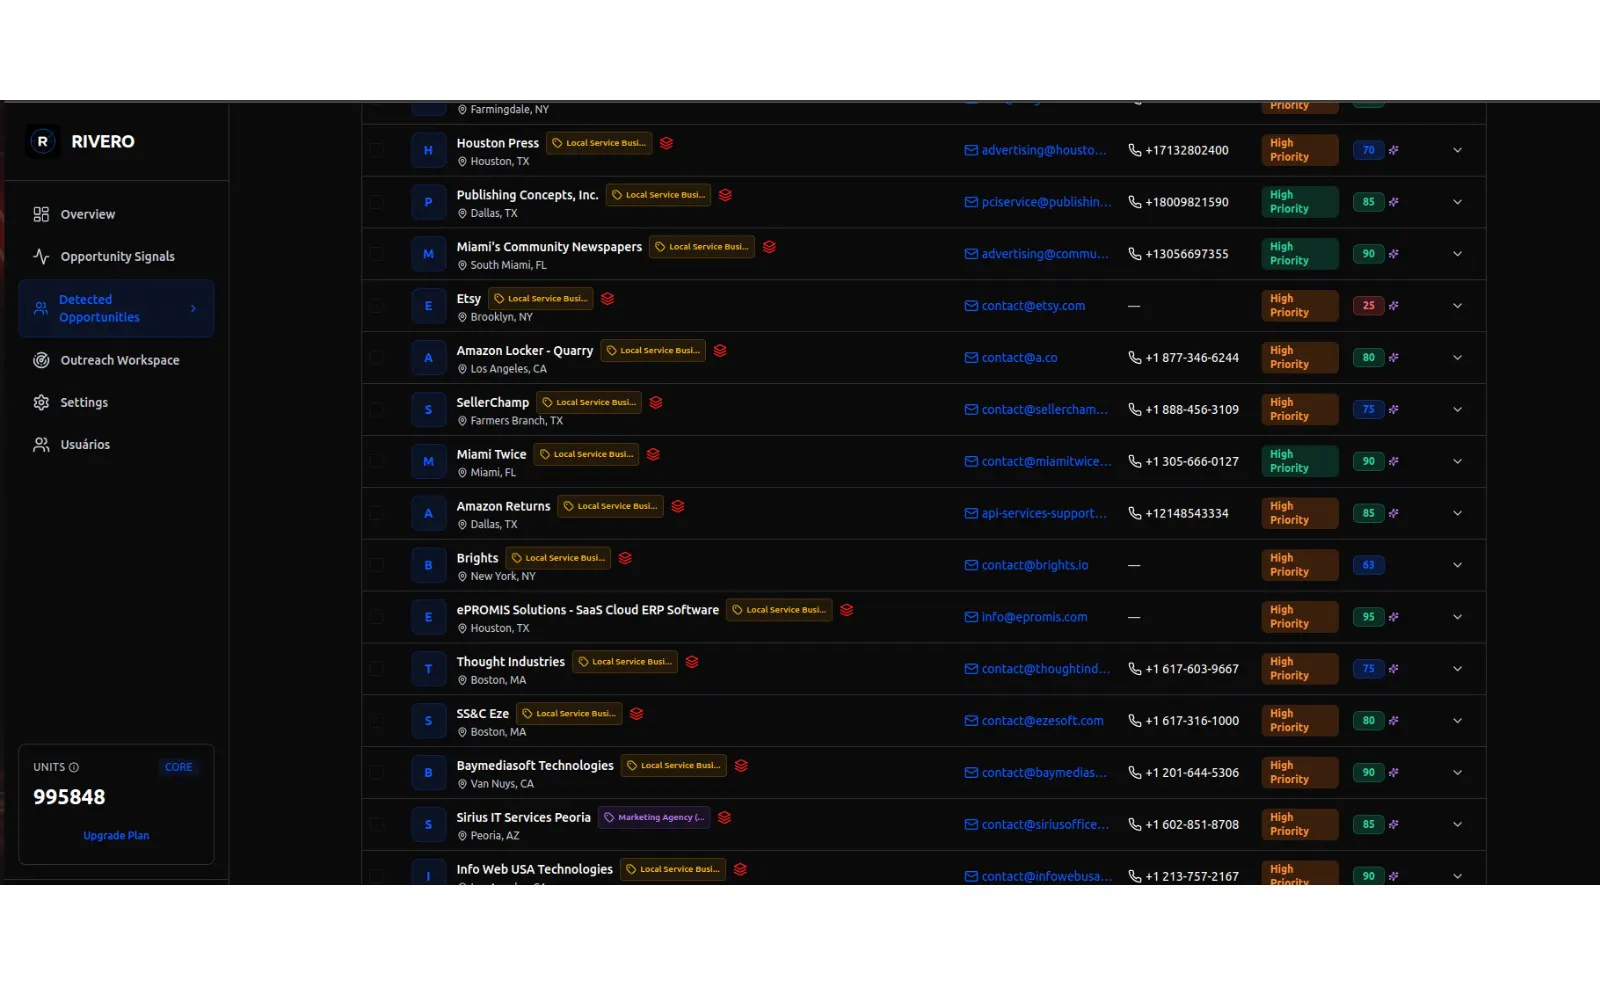Click the score 95 badge for ePROMIS Solutions
The image size is (1600, 1000).
1368,618
